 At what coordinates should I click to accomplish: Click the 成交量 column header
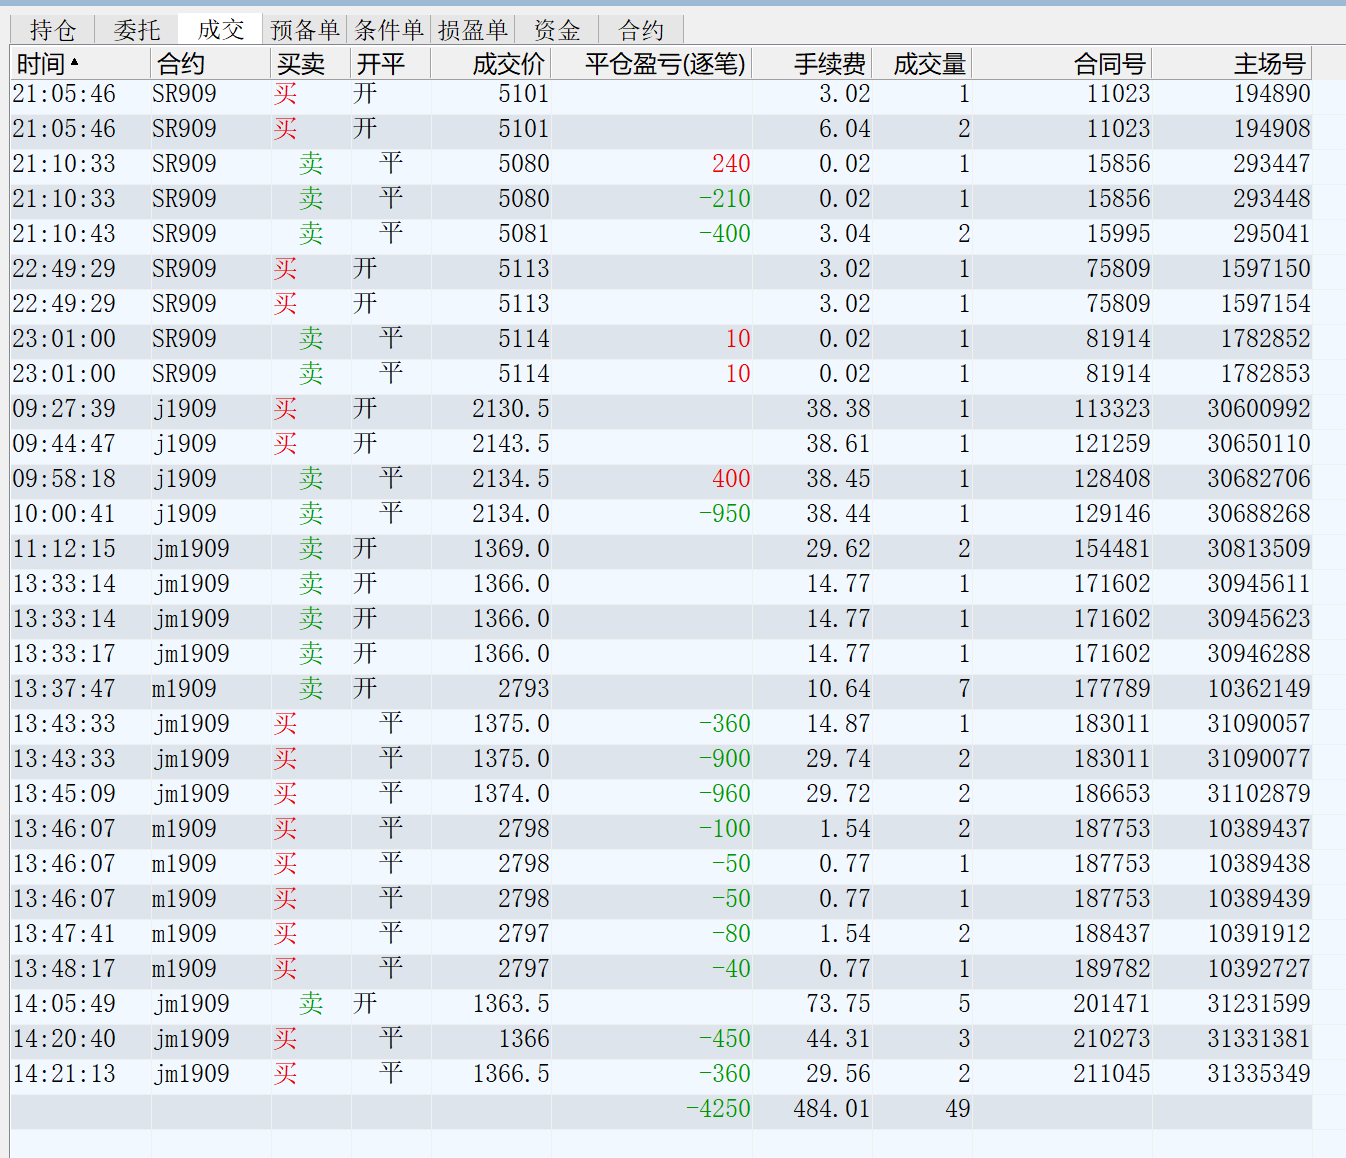coord(929,64)
